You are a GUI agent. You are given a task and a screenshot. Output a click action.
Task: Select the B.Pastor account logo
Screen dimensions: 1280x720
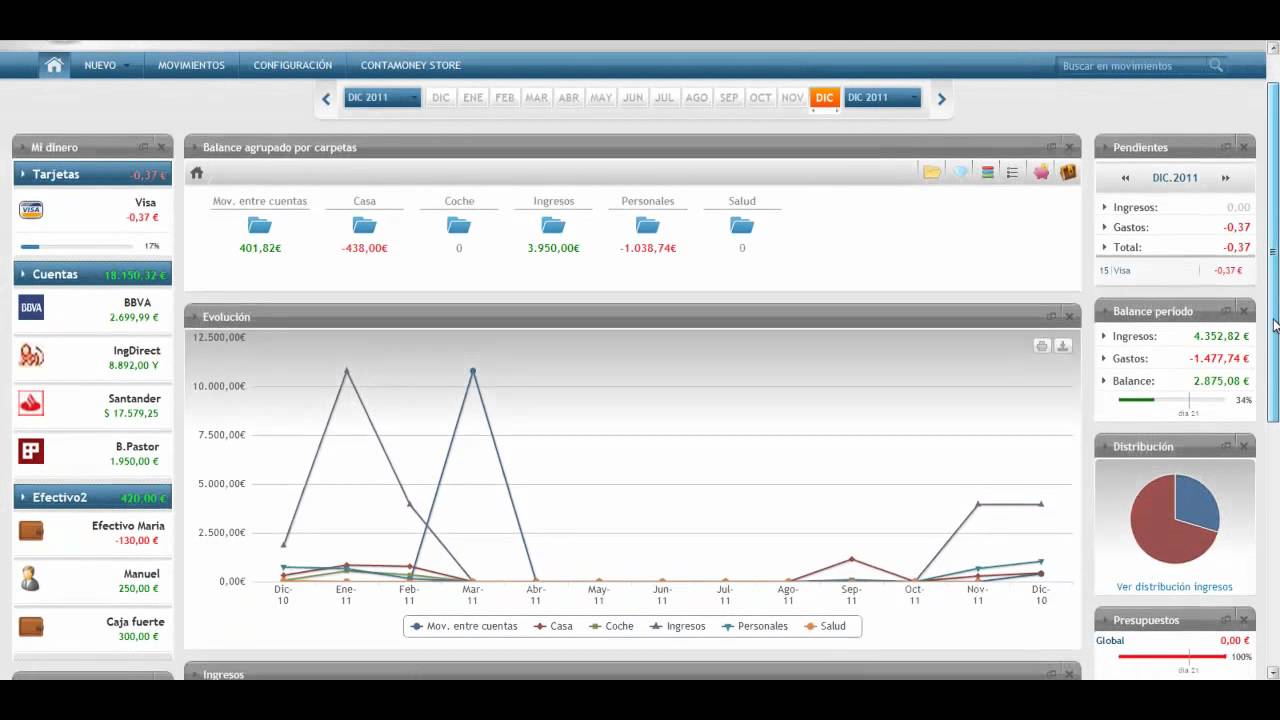31,452
